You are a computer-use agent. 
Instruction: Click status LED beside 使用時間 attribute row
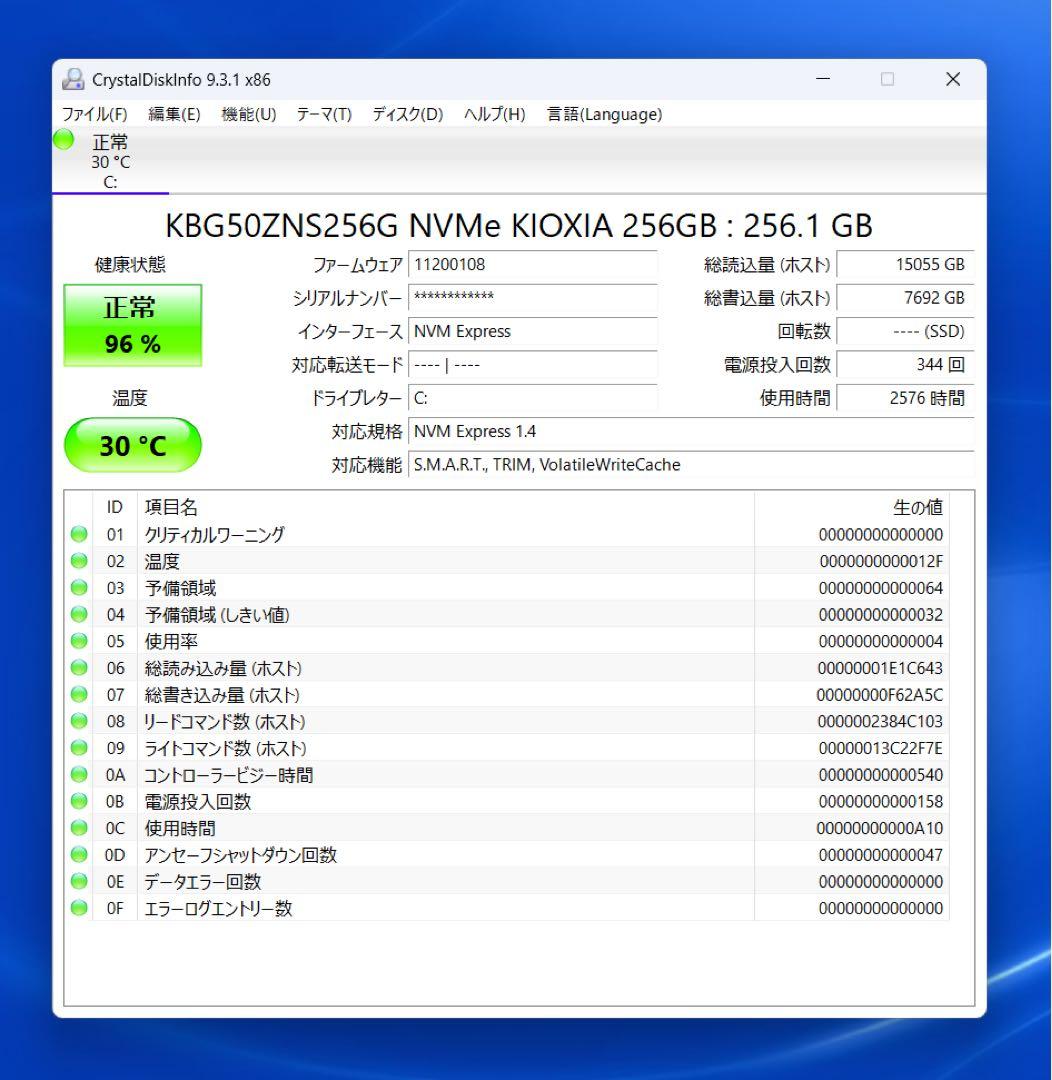[78, 828]
